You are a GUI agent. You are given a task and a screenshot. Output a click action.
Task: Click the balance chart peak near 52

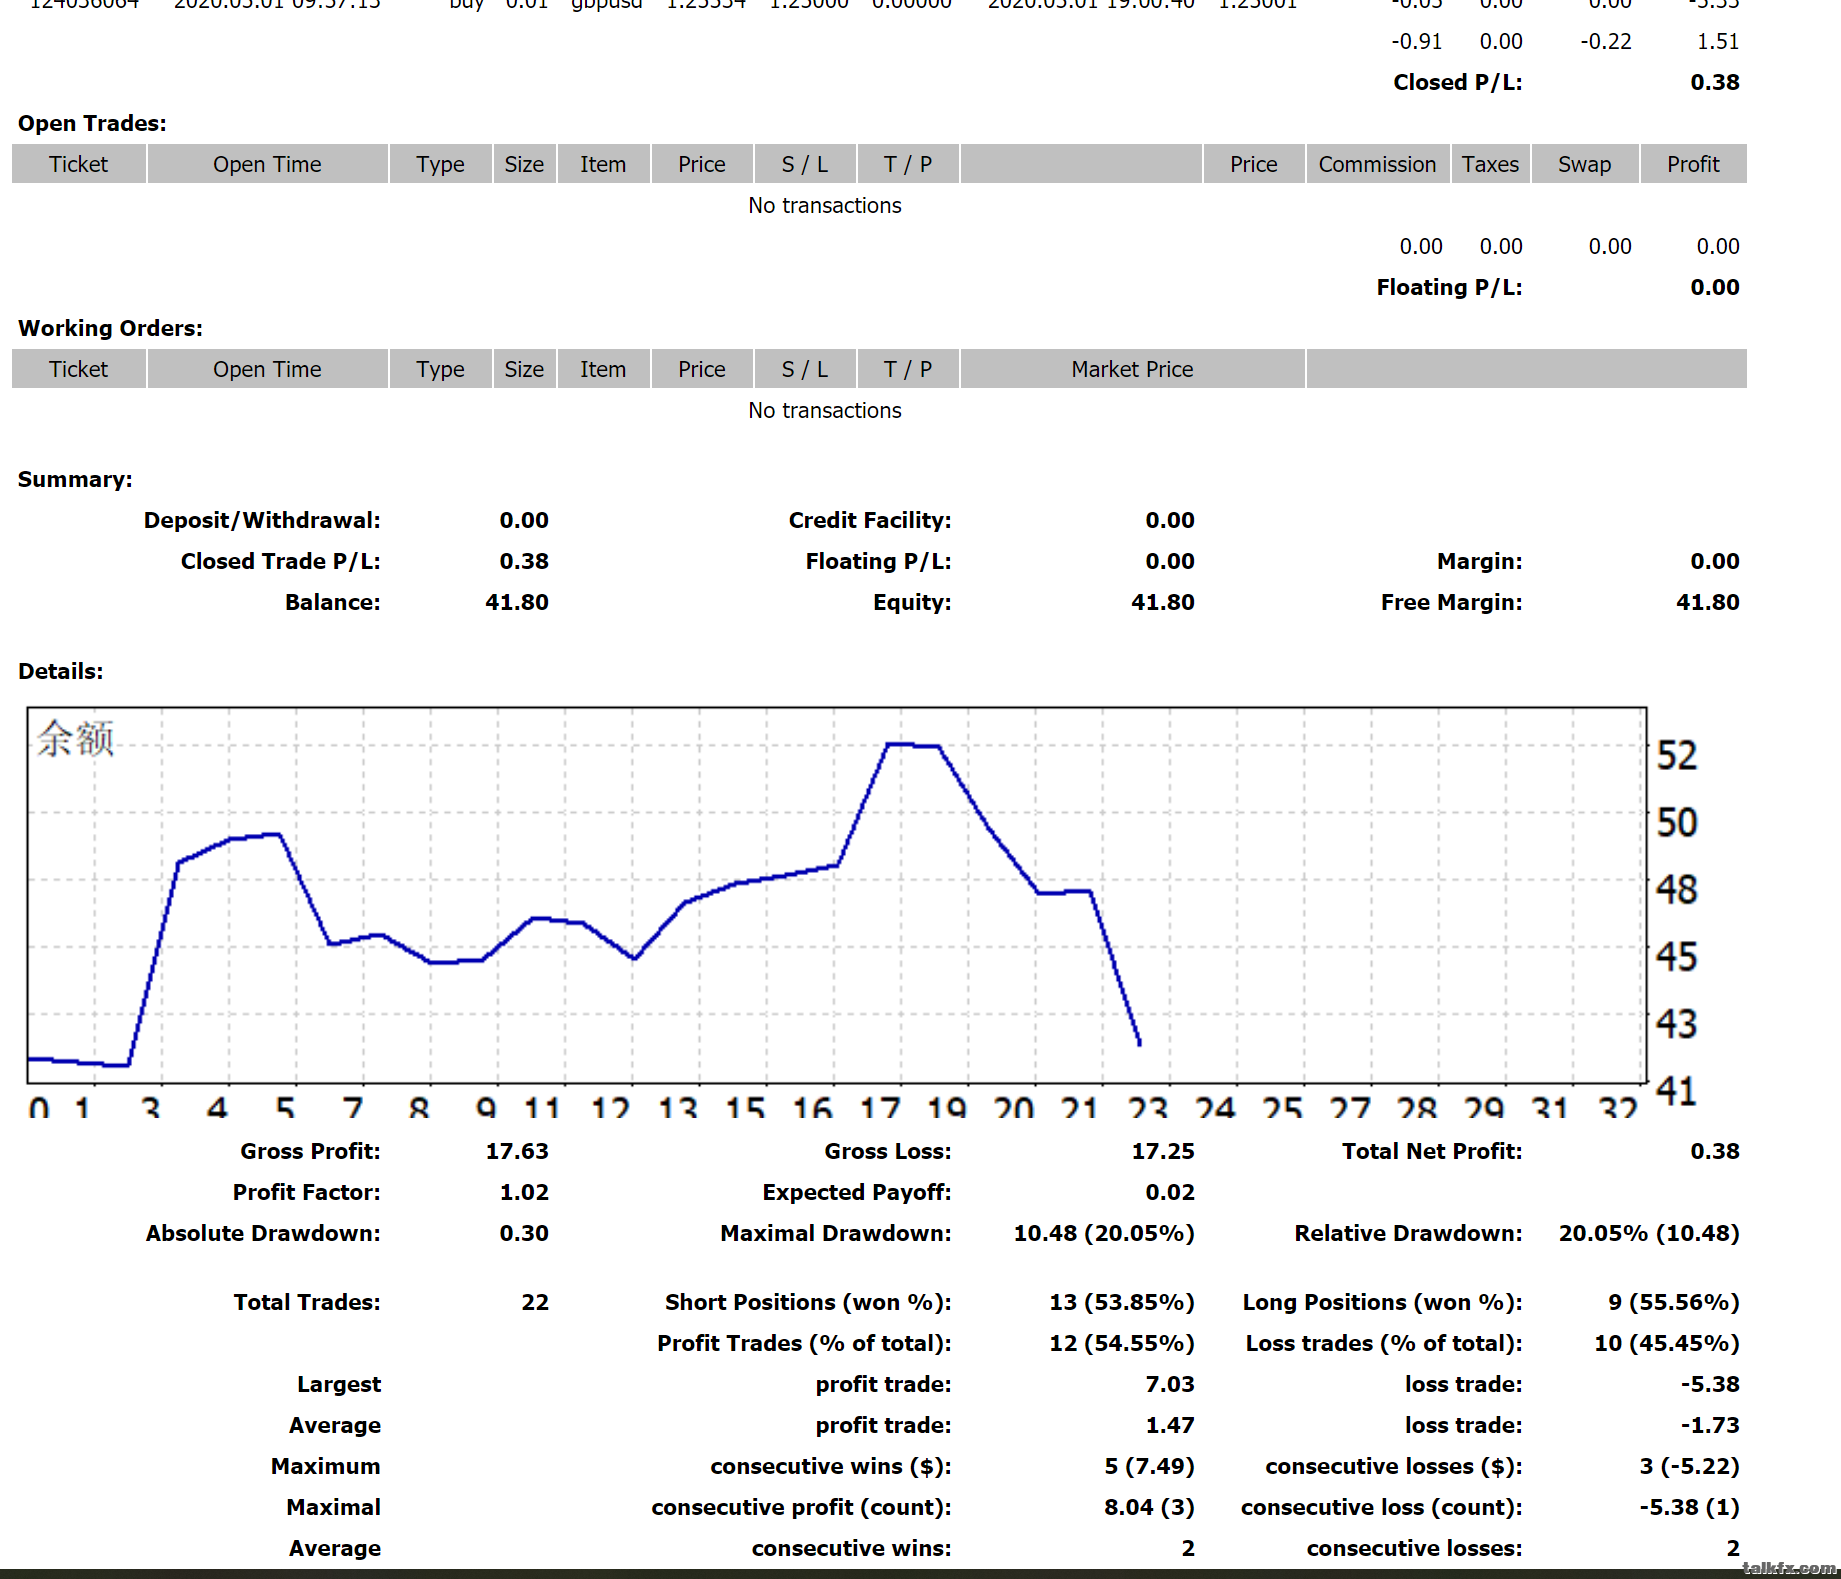coord(912,745)
